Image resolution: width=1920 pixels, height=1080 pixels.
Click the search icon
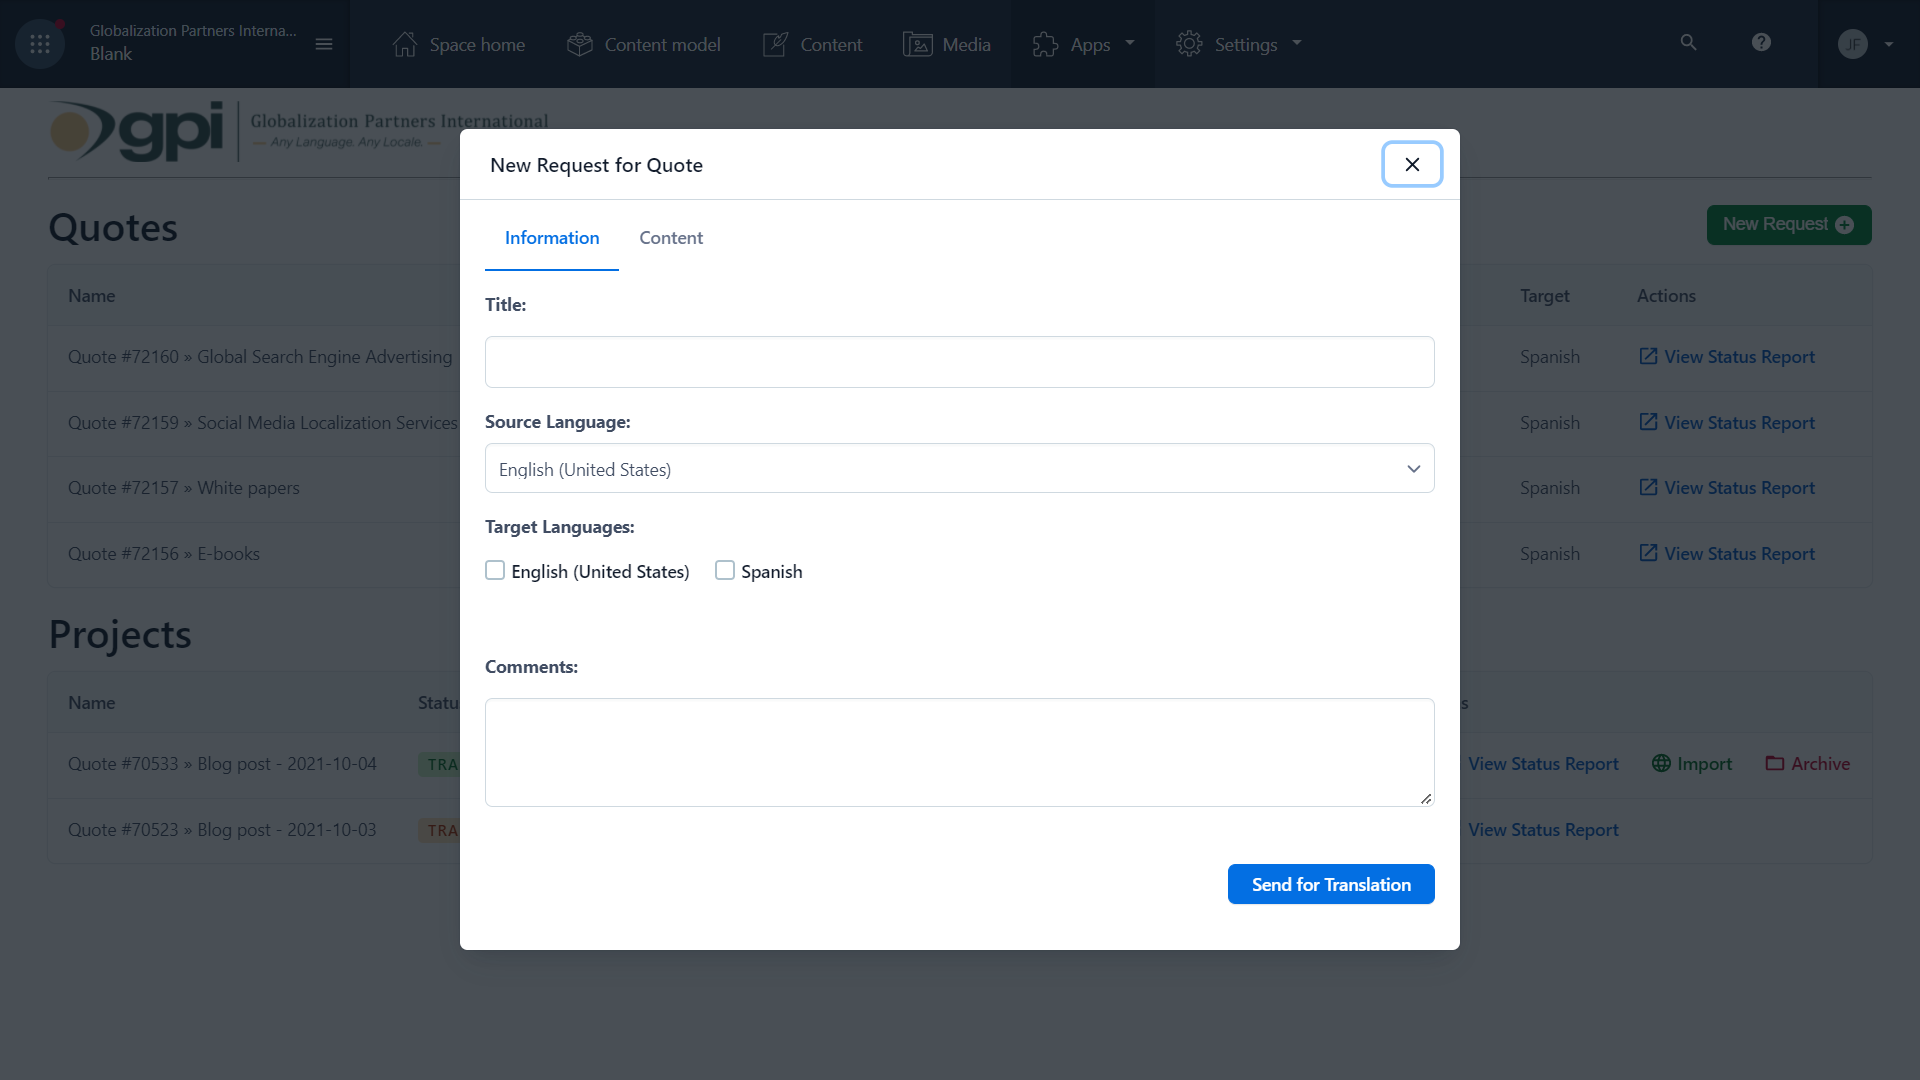coord(1689,44)
